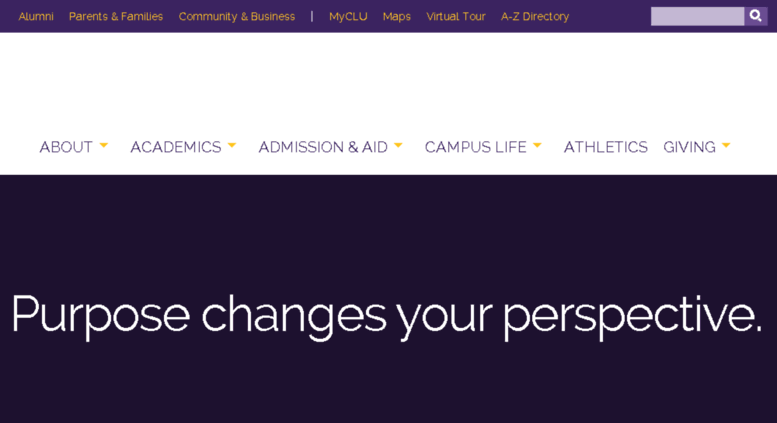This screenshot has width=777, height=423.
Task: Open the ADMISSION & AID menu
Action: pyautogui.click(x=323, y=147)
